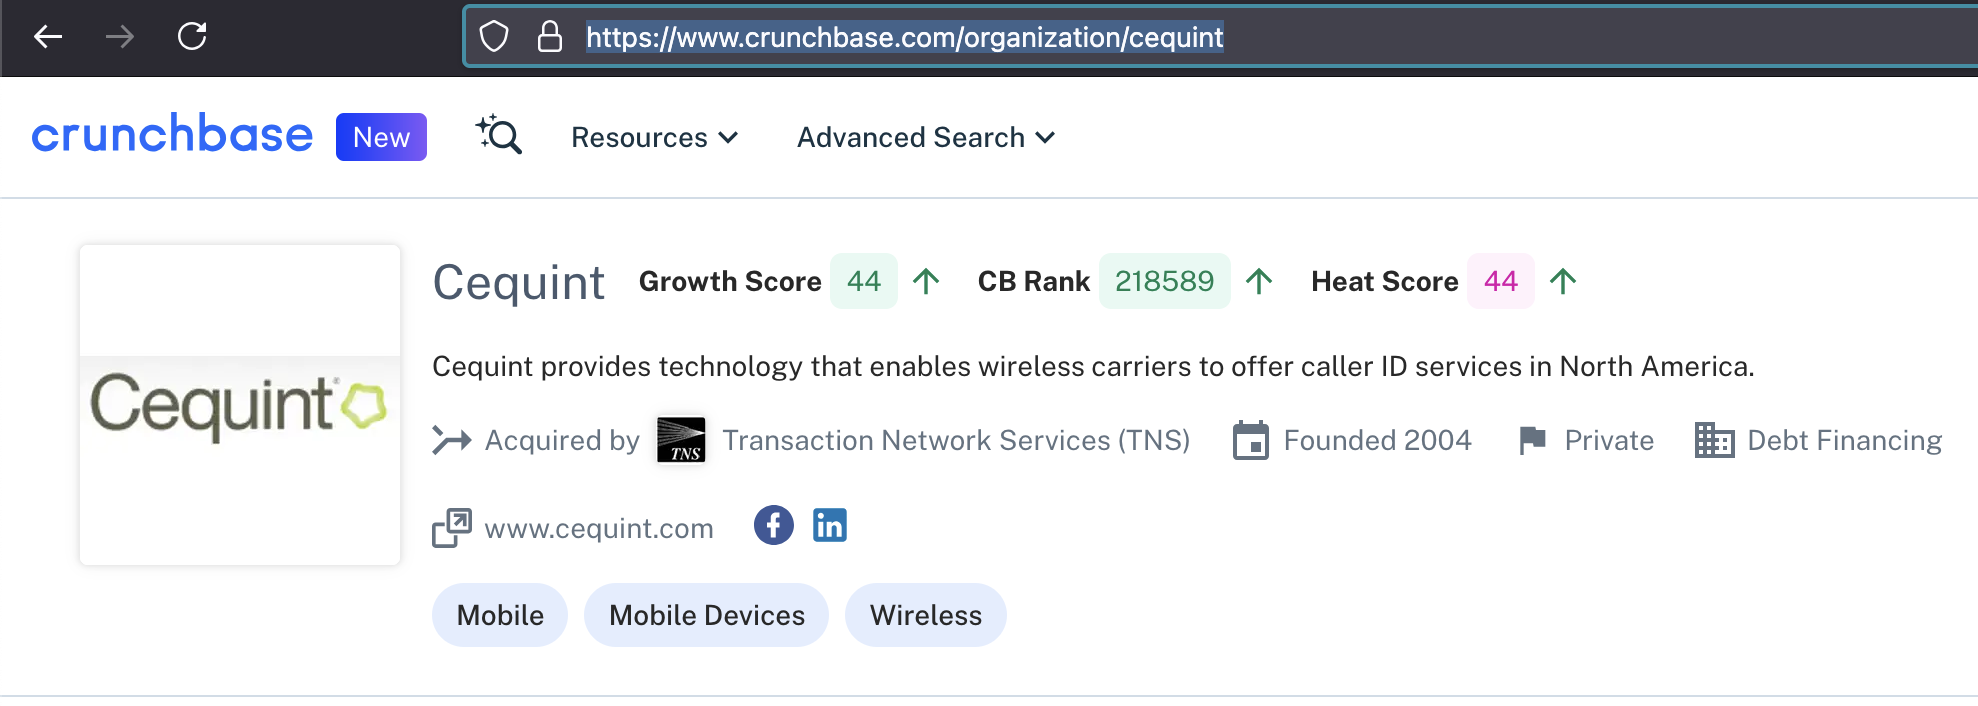
Task: Click the browser back arrow
Action: 48,37
